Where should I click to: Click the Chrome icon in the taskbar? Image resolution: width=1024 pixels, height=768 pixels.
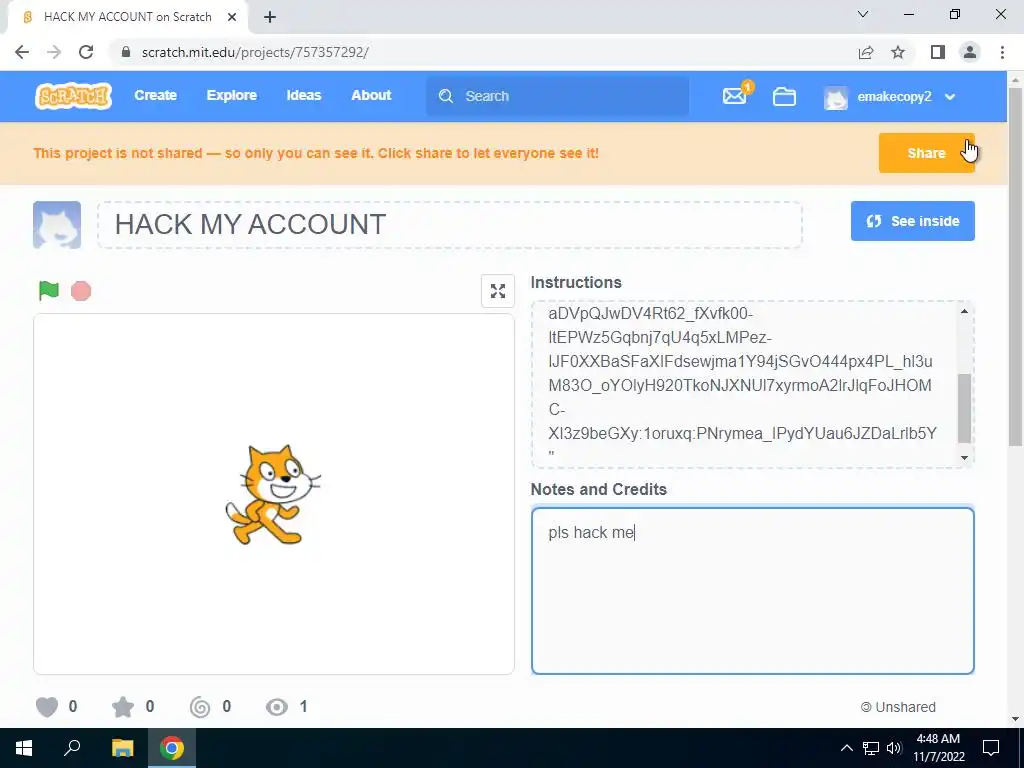tap(172, 748)
